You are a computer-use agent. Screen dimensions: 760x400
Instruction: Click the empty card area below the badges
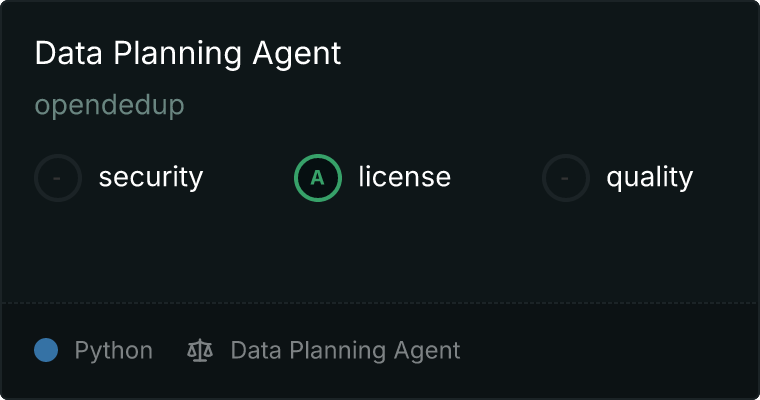pyautogui.click(x=380, y=250)
